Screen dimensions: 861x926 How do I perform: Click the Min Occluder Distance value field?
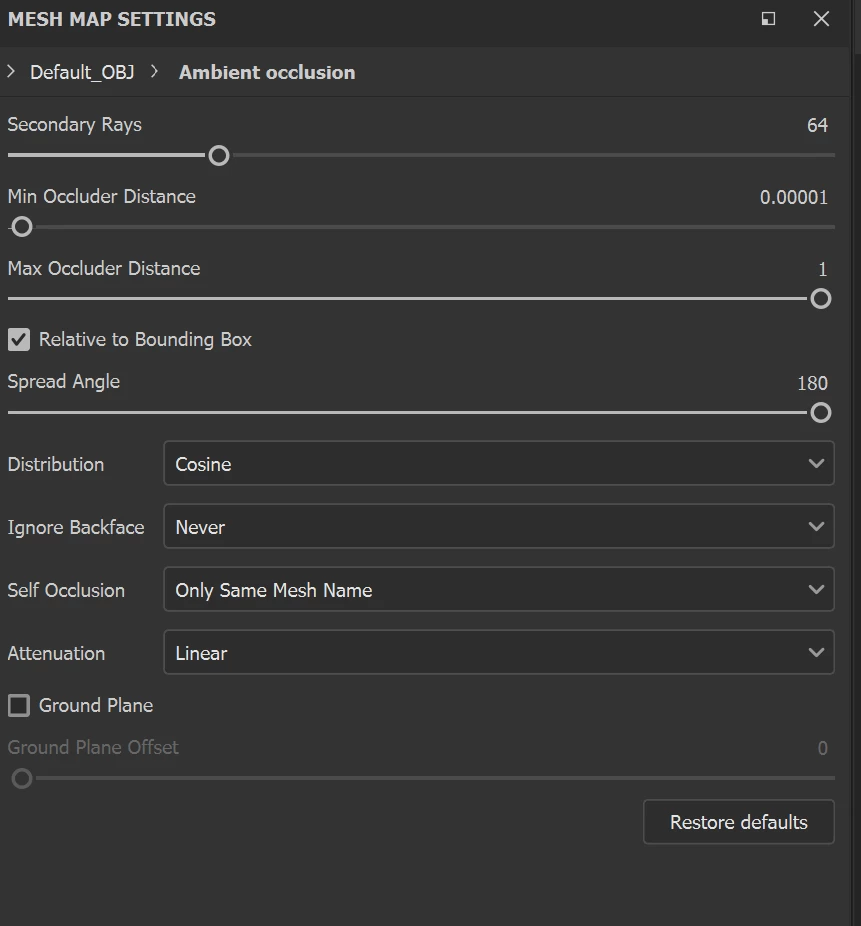[794, 197]
